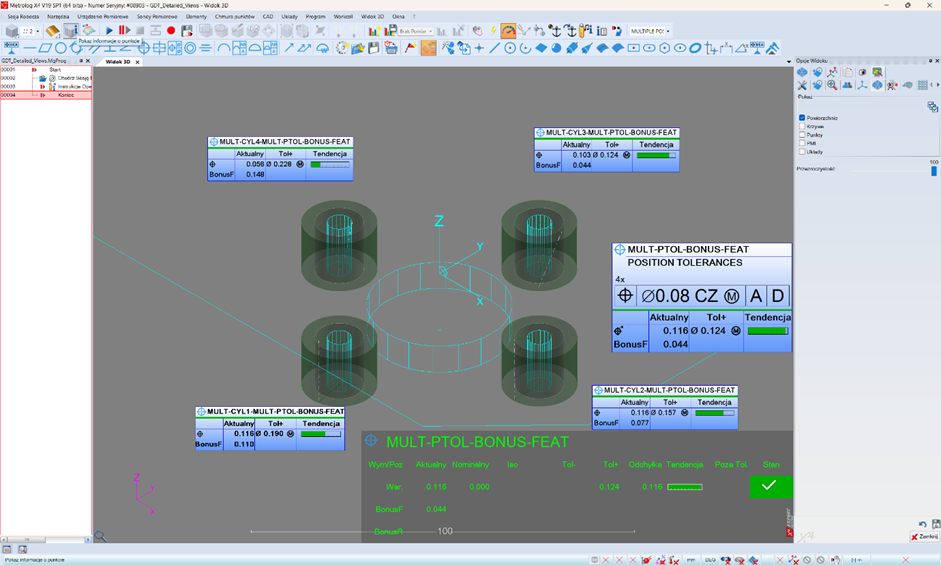The width and height of the screenshot is (941, 565).
Task: Click the blue Play program button
Action: click(109, 30)
